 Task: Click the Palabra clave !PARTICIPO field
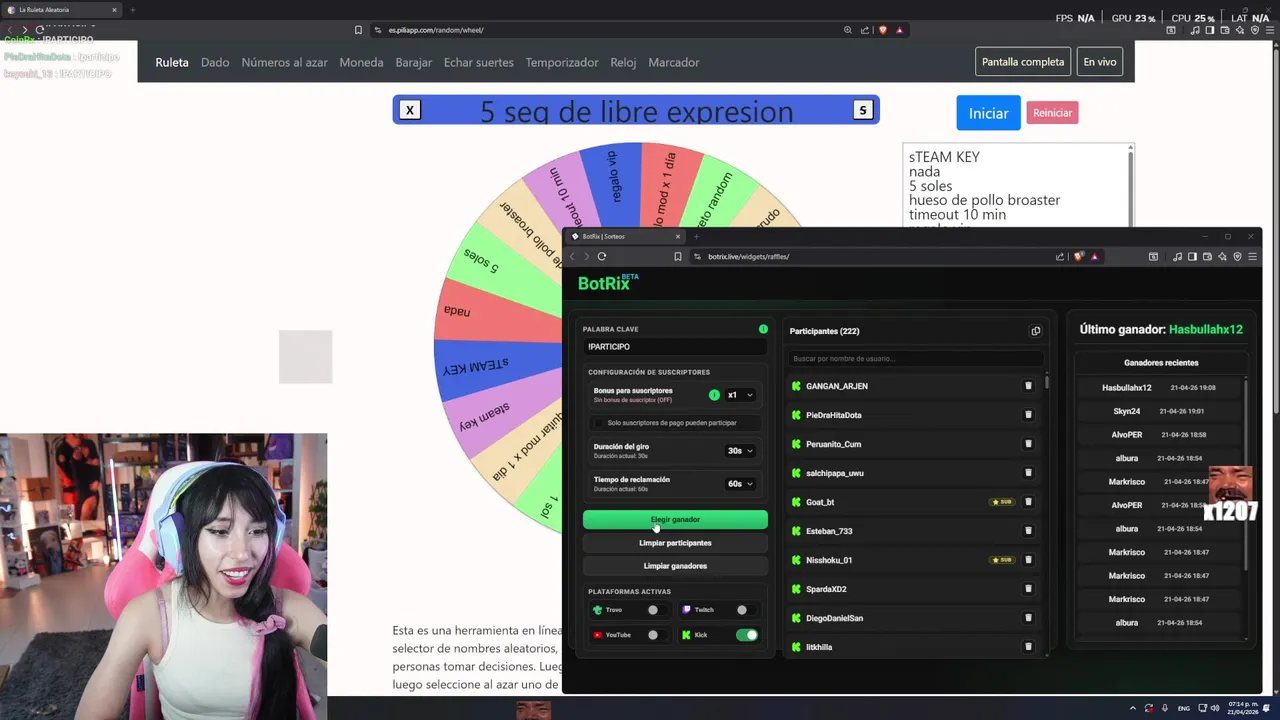[x=675, y=347]
